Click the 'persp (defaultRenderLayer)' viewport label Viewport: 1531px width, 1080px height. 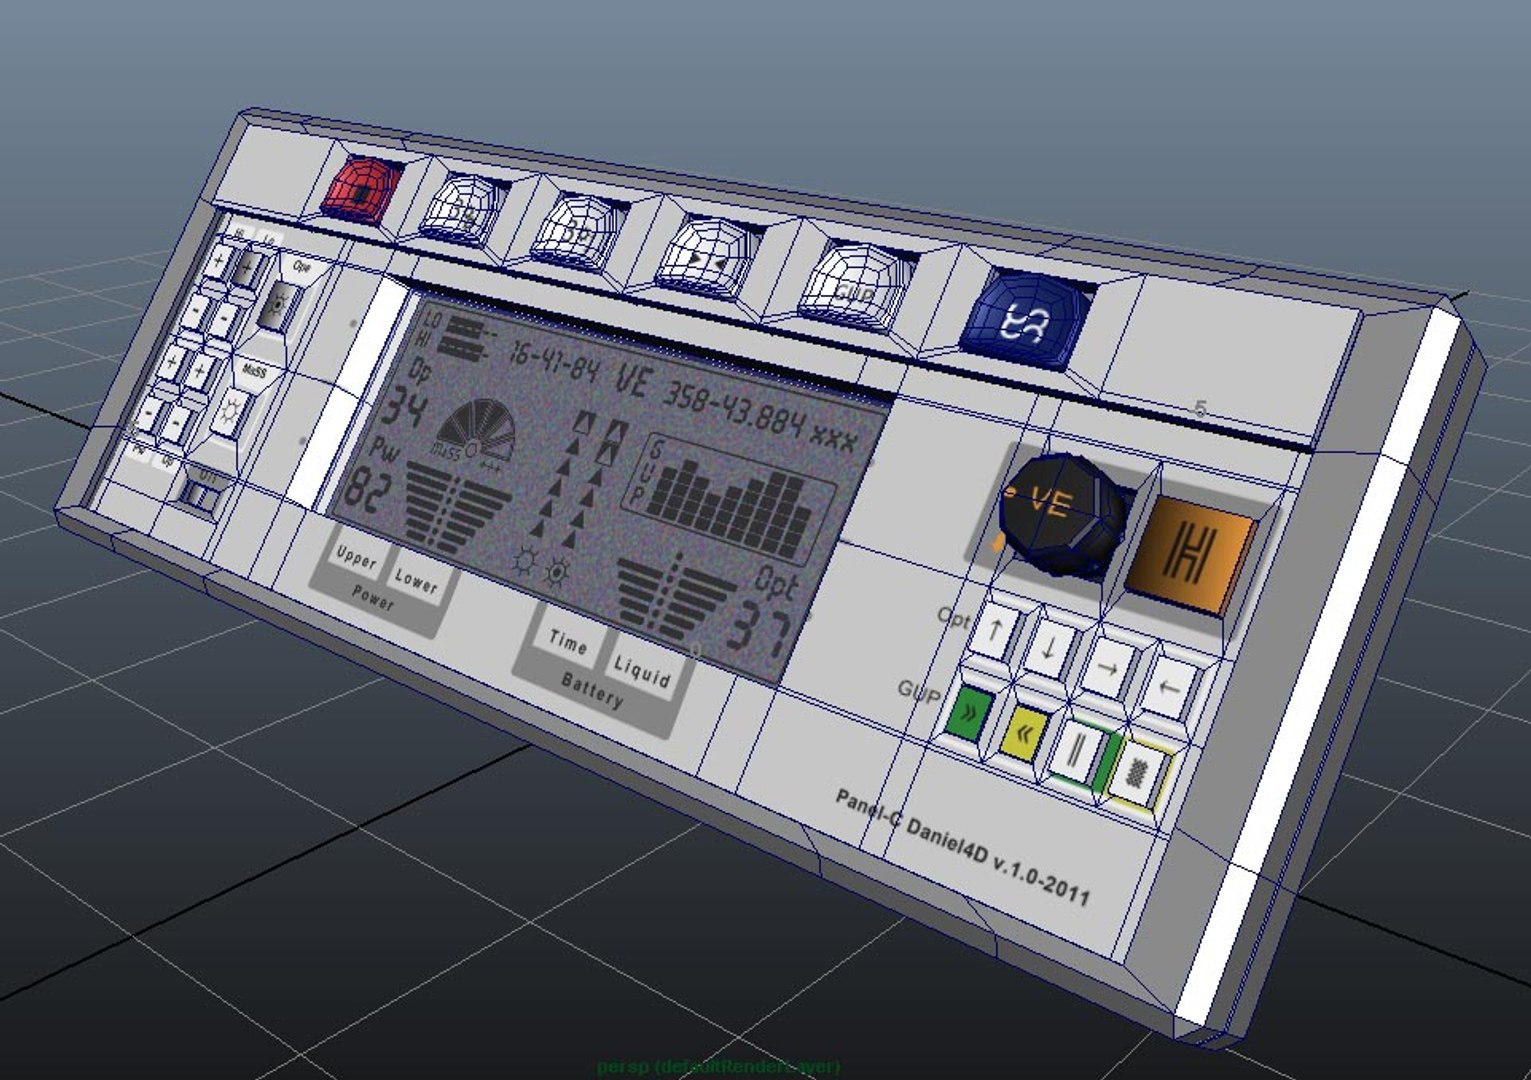717,1067
